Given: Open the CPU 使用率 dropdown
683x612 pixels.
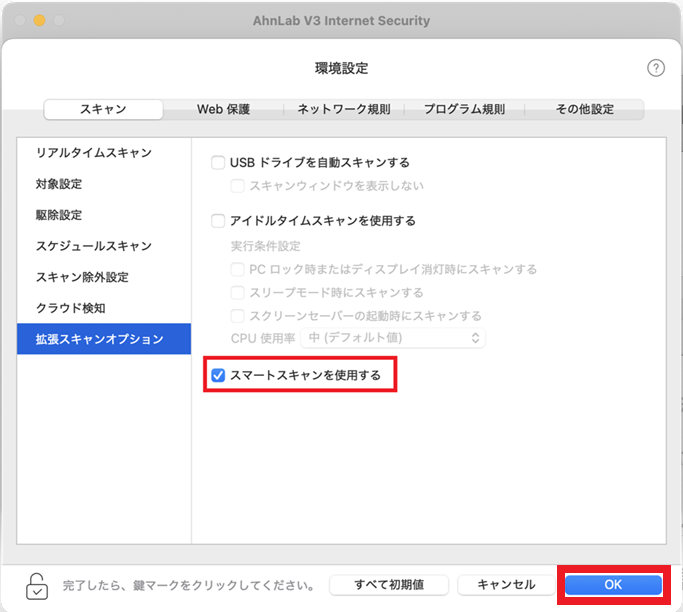Looking at the screenshot, I should (393, 338).
